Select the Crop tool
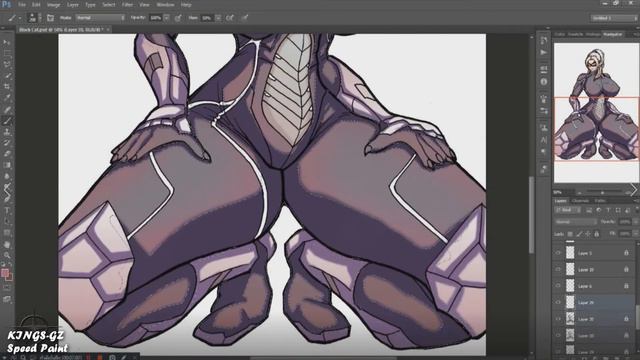The image size is (640, 360). pos(7,87)
